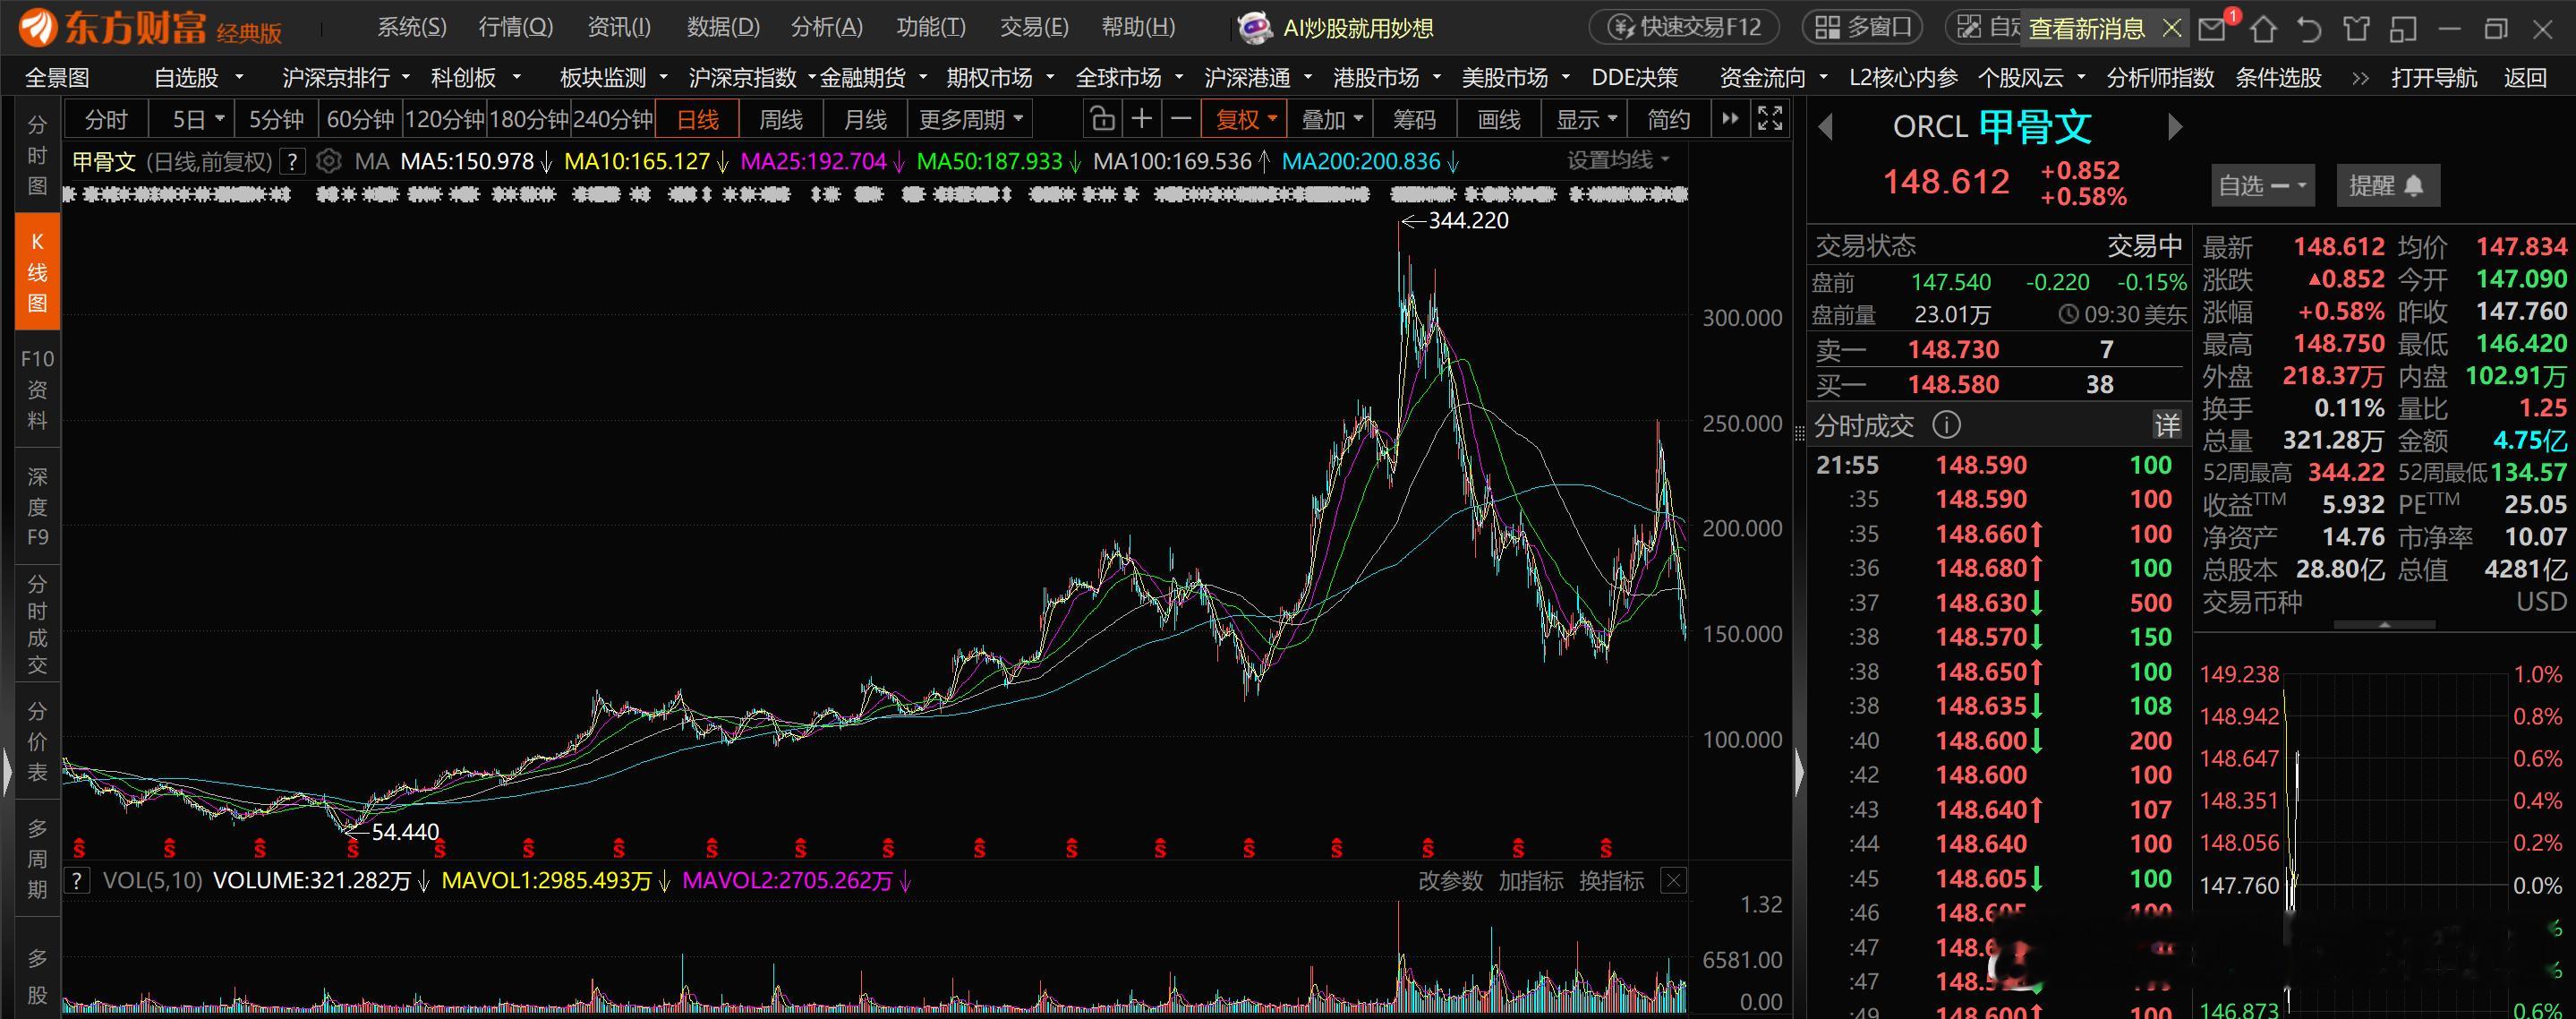Viewport: 2576px width, 1019px height.
Task: Click the 提醒 alert button
Action: click(2387, 186)
